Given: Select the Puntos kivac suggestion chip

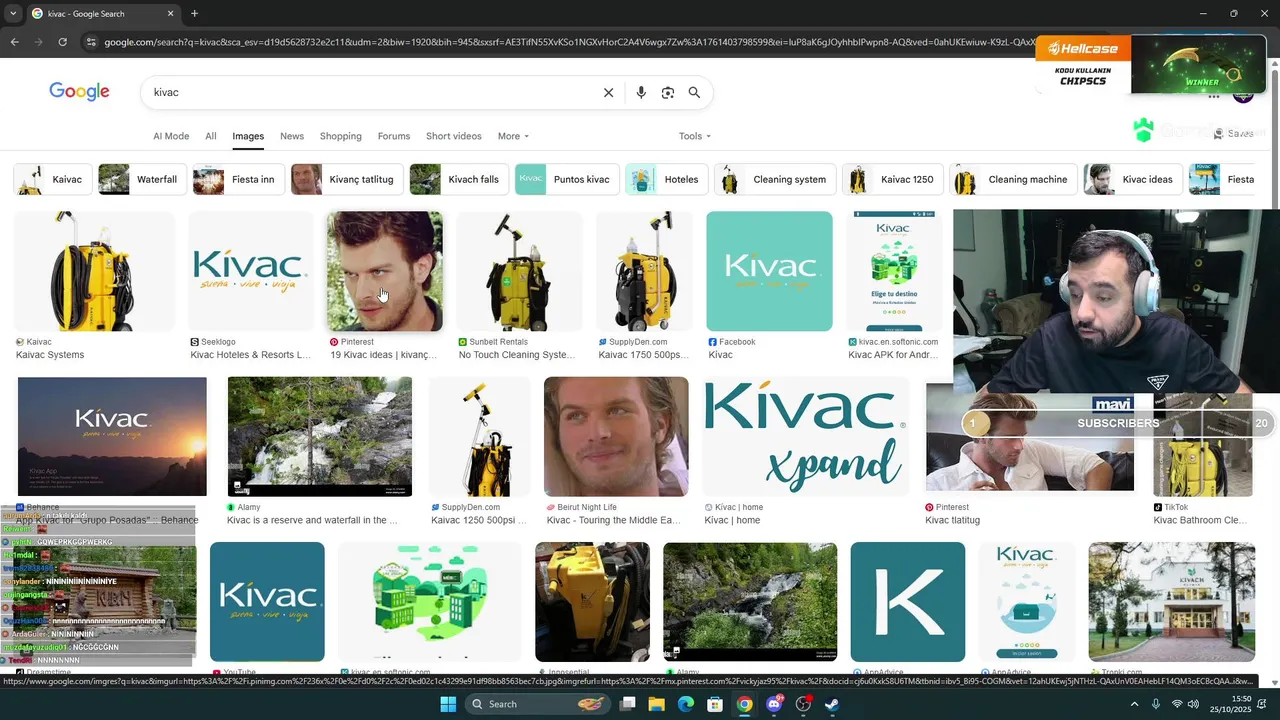Looking at the screenshot, I should [x=567, y=179].
